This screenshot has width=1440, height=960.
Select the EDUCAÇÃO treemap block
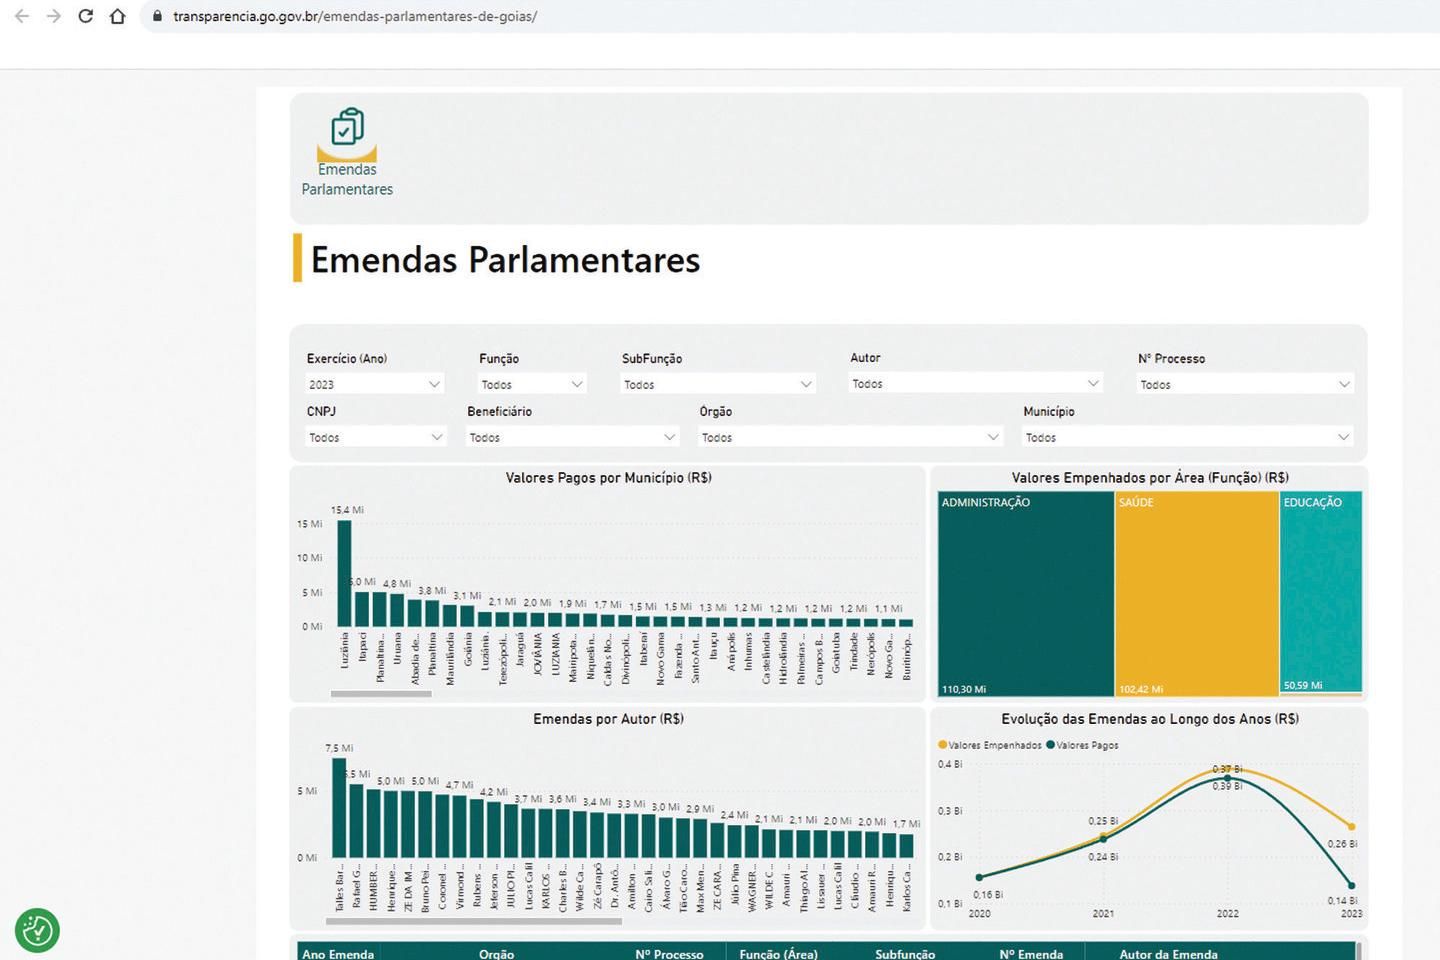click(1321, 592)
